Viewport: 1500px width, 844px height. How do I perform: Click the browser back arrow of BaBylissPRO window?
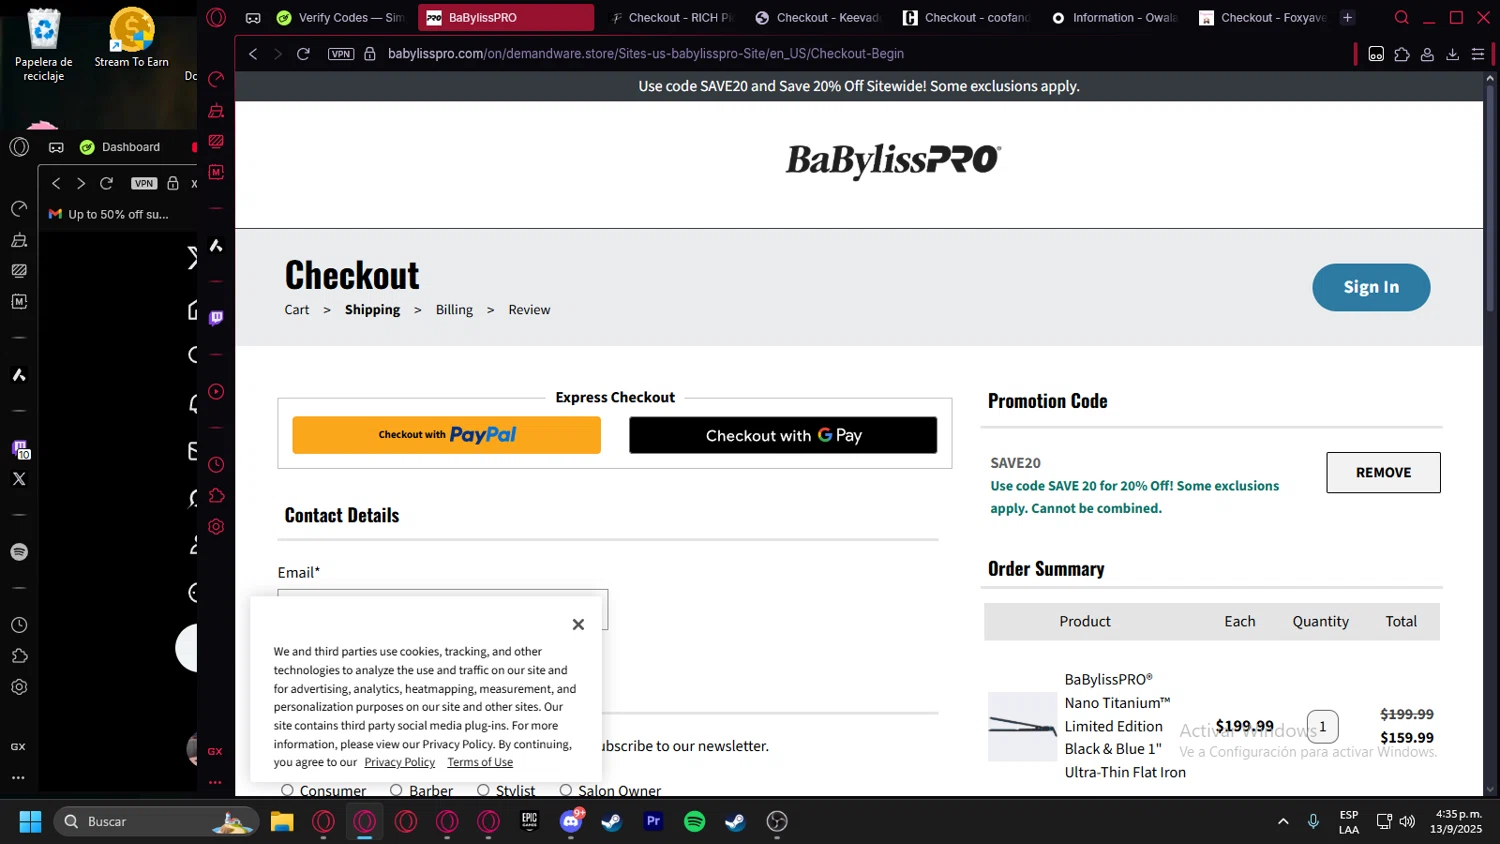tap(253, 54)
